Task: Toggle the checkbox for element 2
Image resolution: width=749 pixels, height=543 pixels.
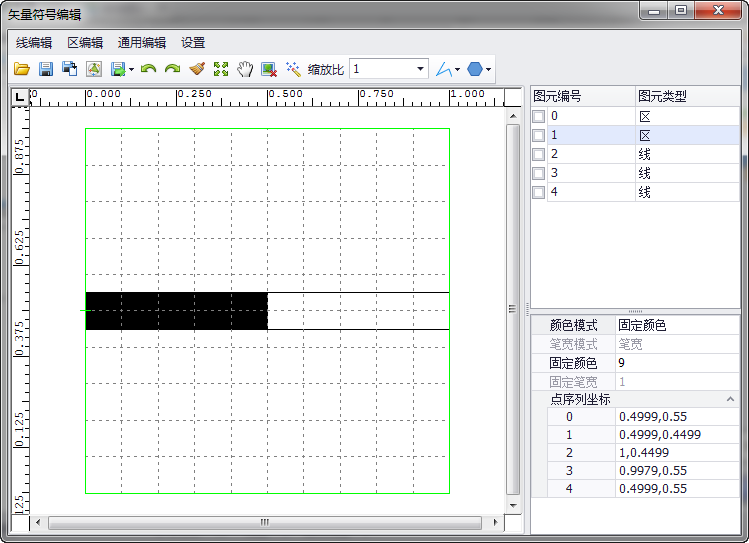Action: [x=539, y=154]
